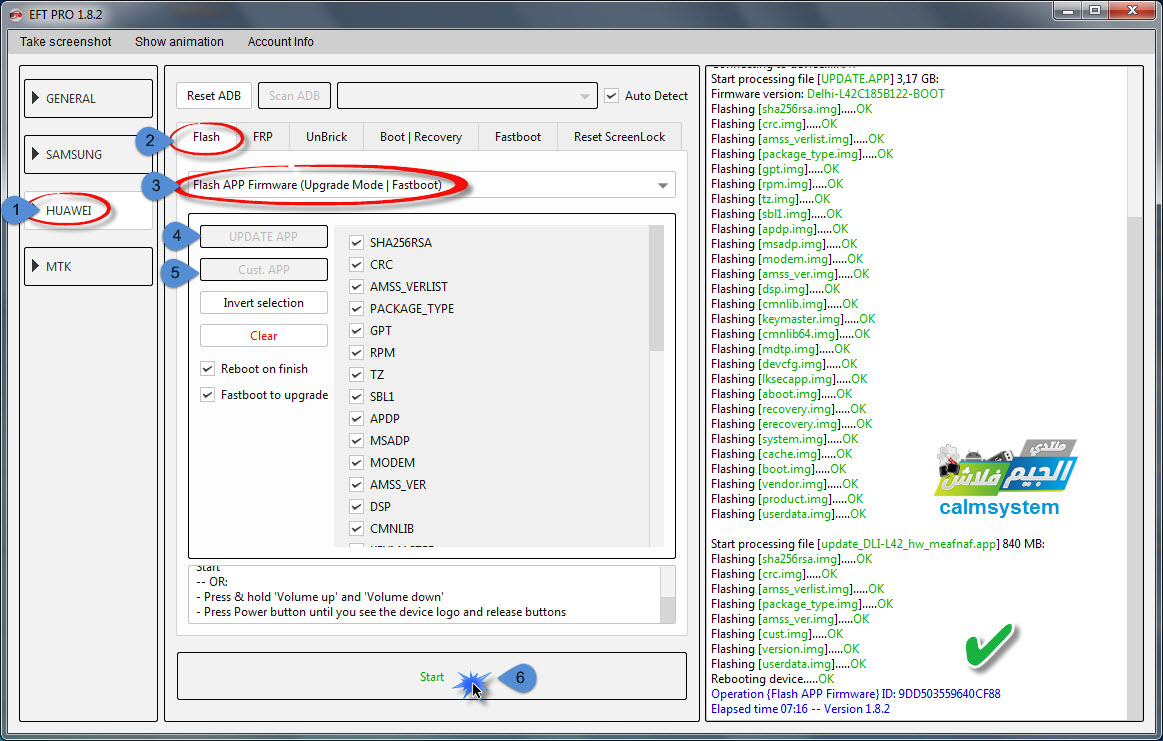The width and height of the screenshot is (1163, 741).
Task: Uncheck the SHA256RSA partition
Action: [x=356, y=243]
